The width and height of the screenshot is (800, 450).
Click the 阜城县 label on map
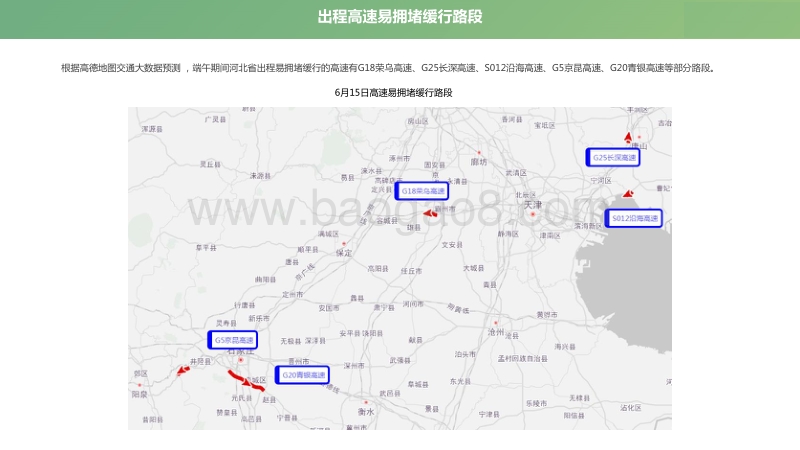tap(418, 384)
